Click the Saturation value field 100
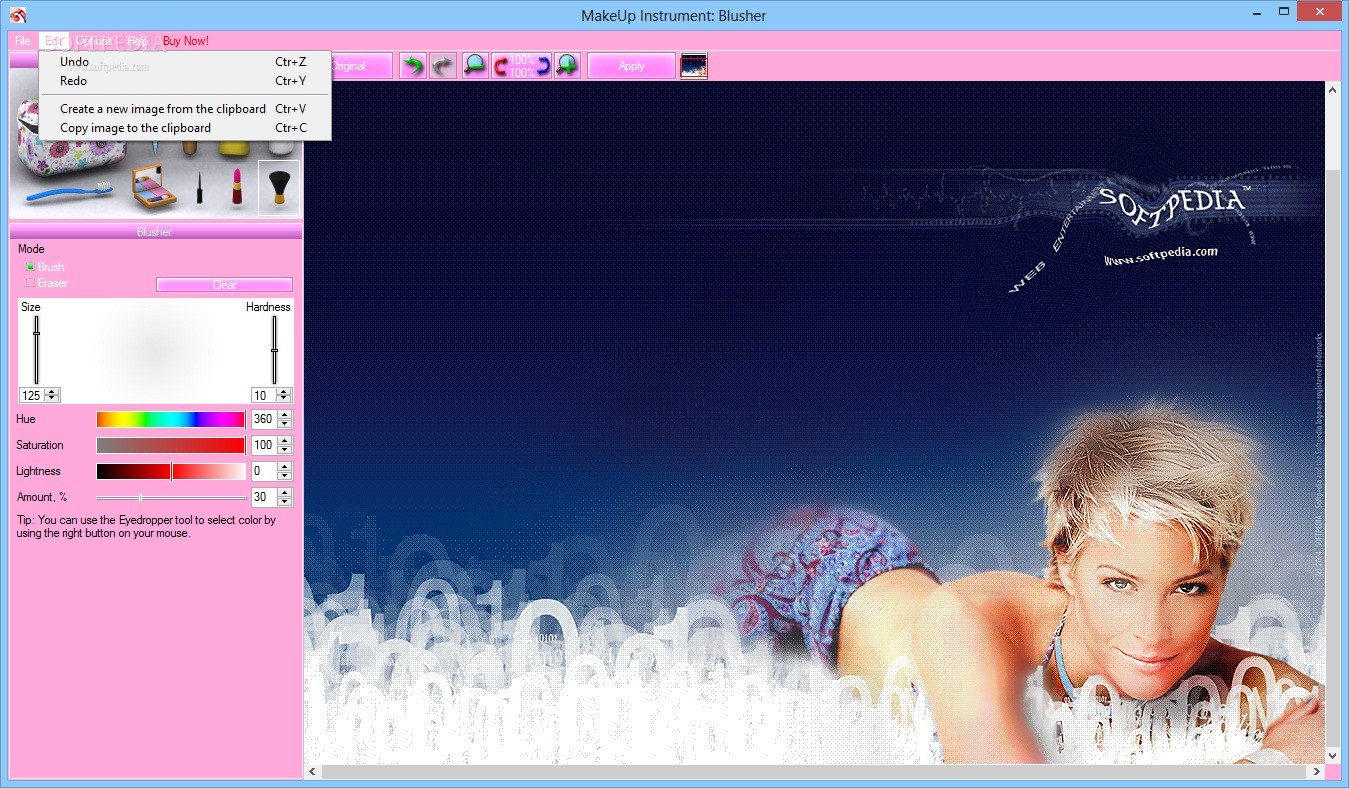 [264, 445]
